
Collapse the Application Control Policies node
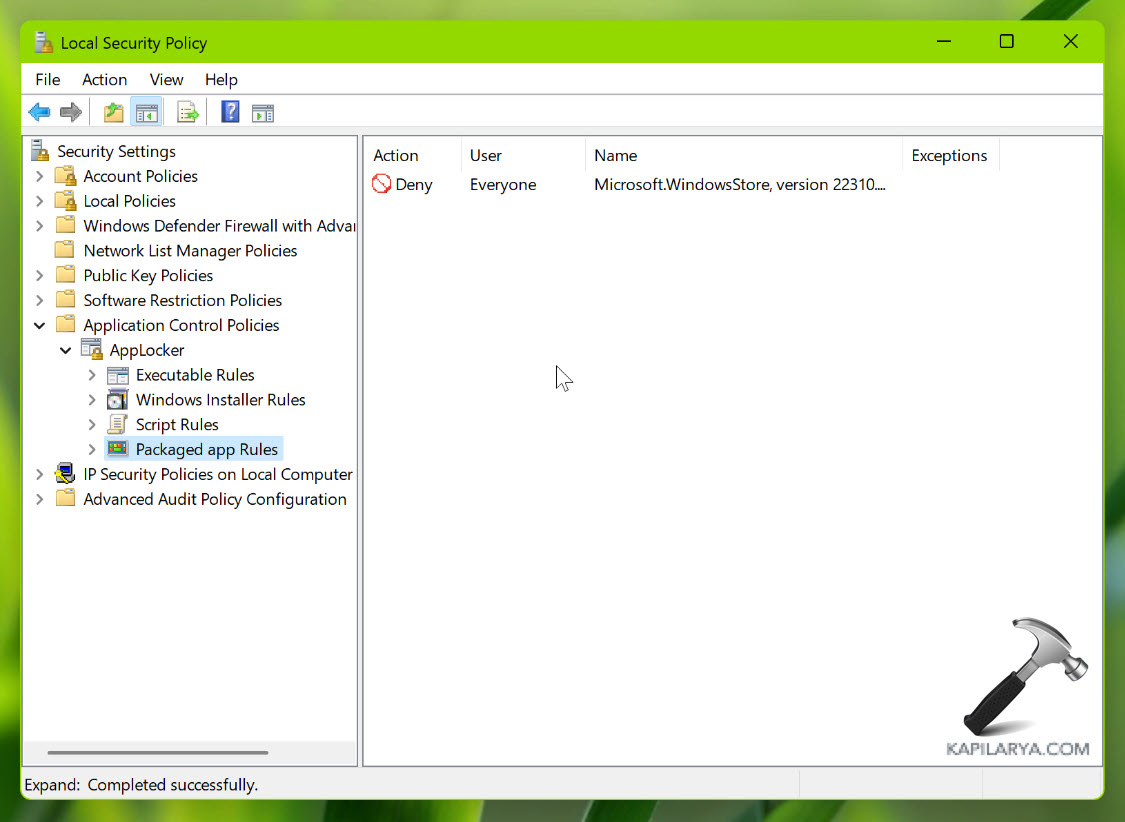point(40,325)
